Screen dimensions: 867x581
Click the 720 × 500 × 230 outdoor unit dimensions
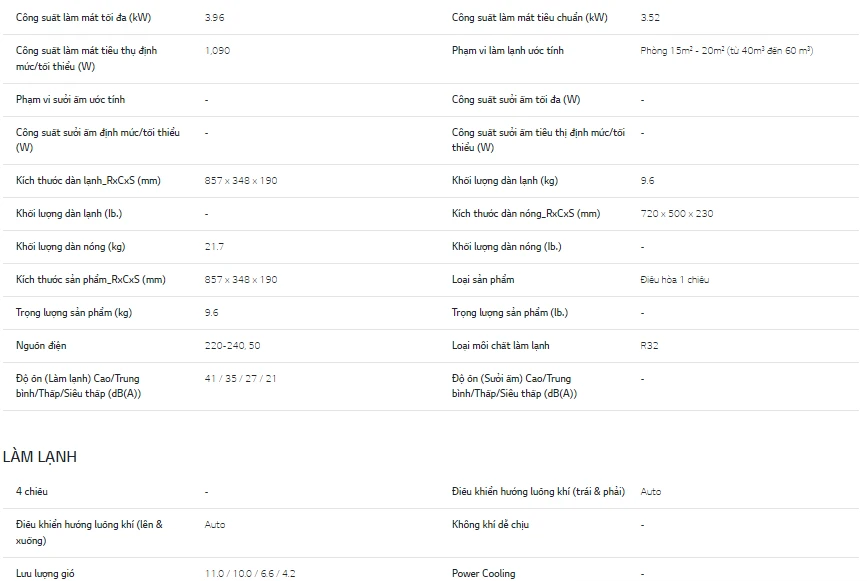click(677, 214)
